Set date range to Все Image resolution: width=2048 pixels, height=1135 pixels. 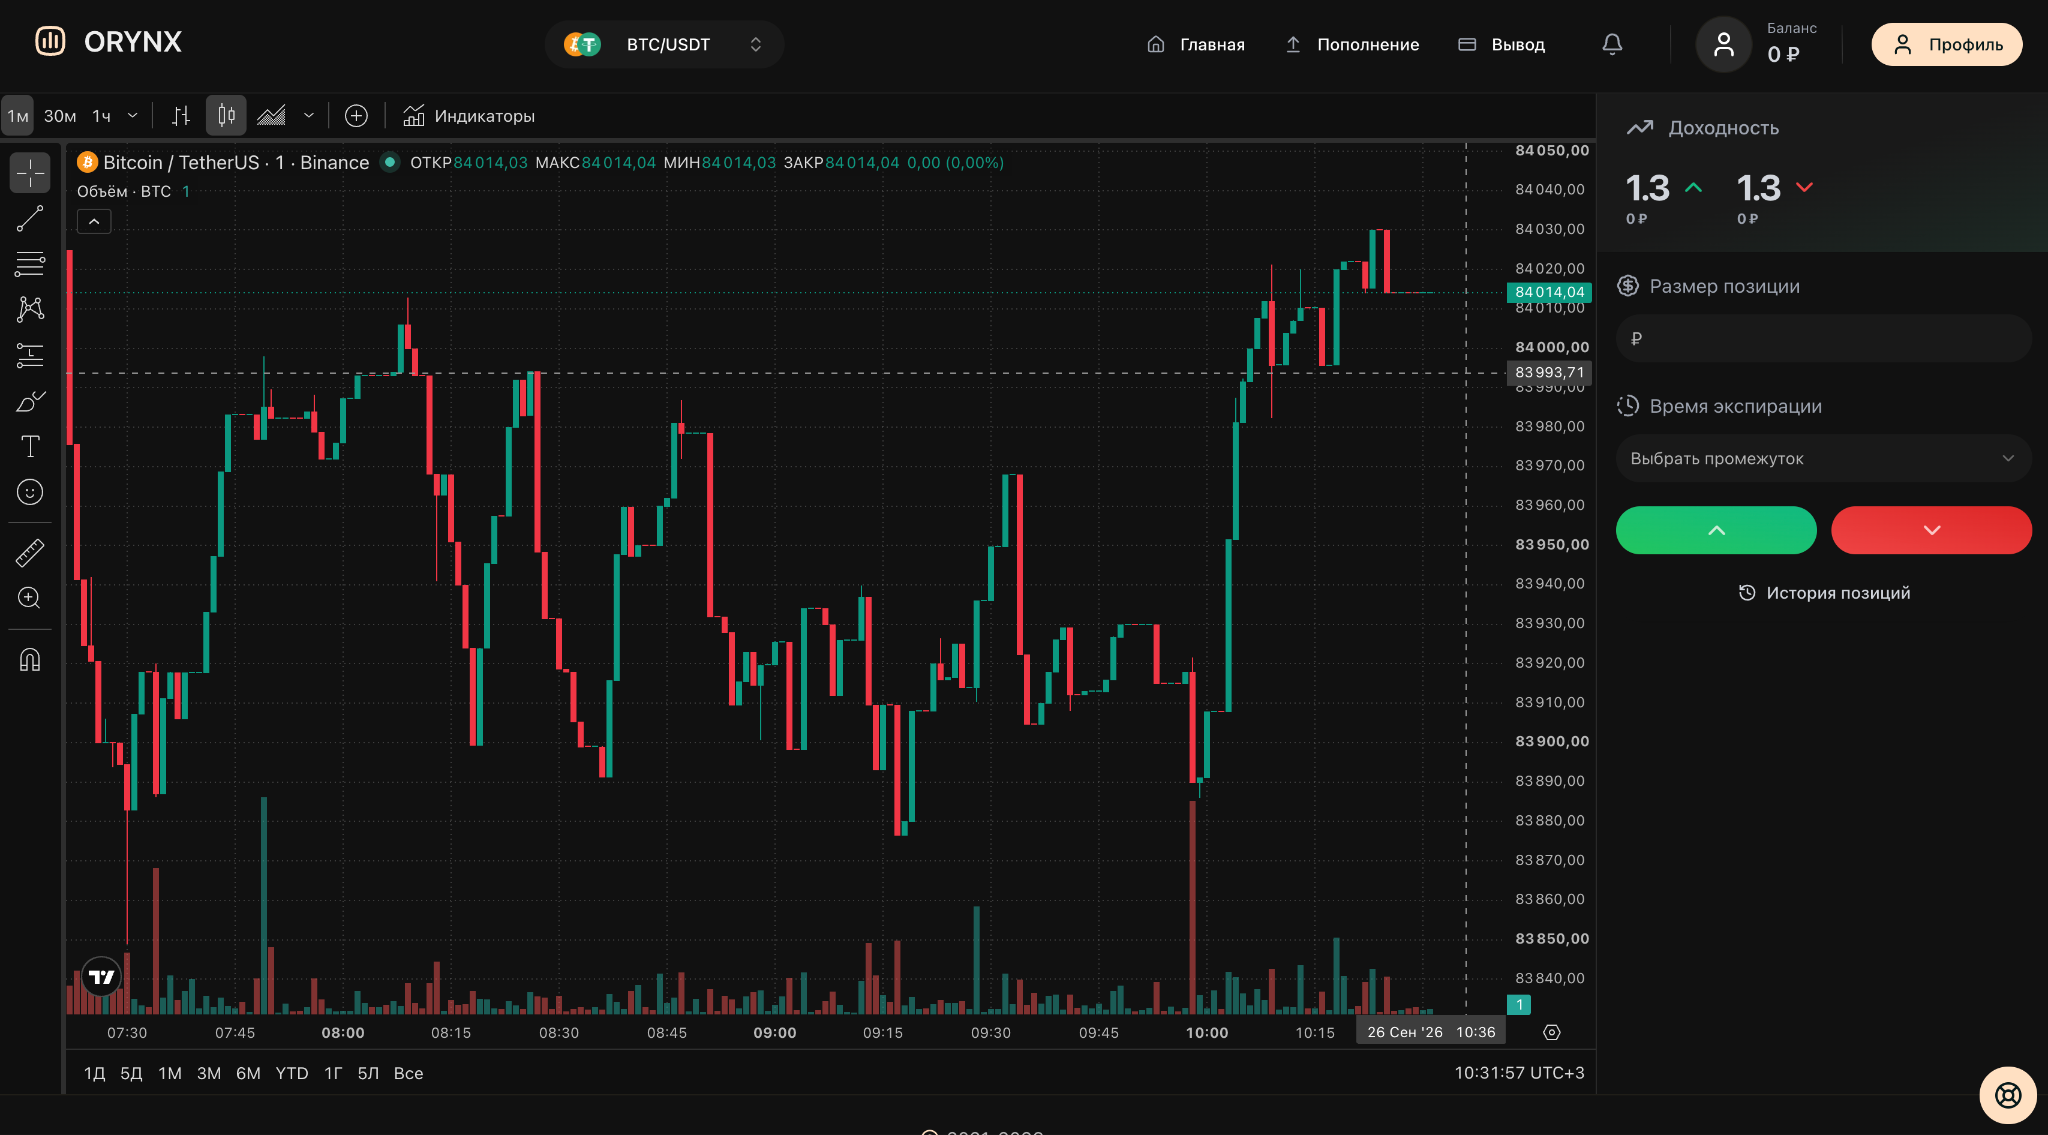(x=408, y=1073)
